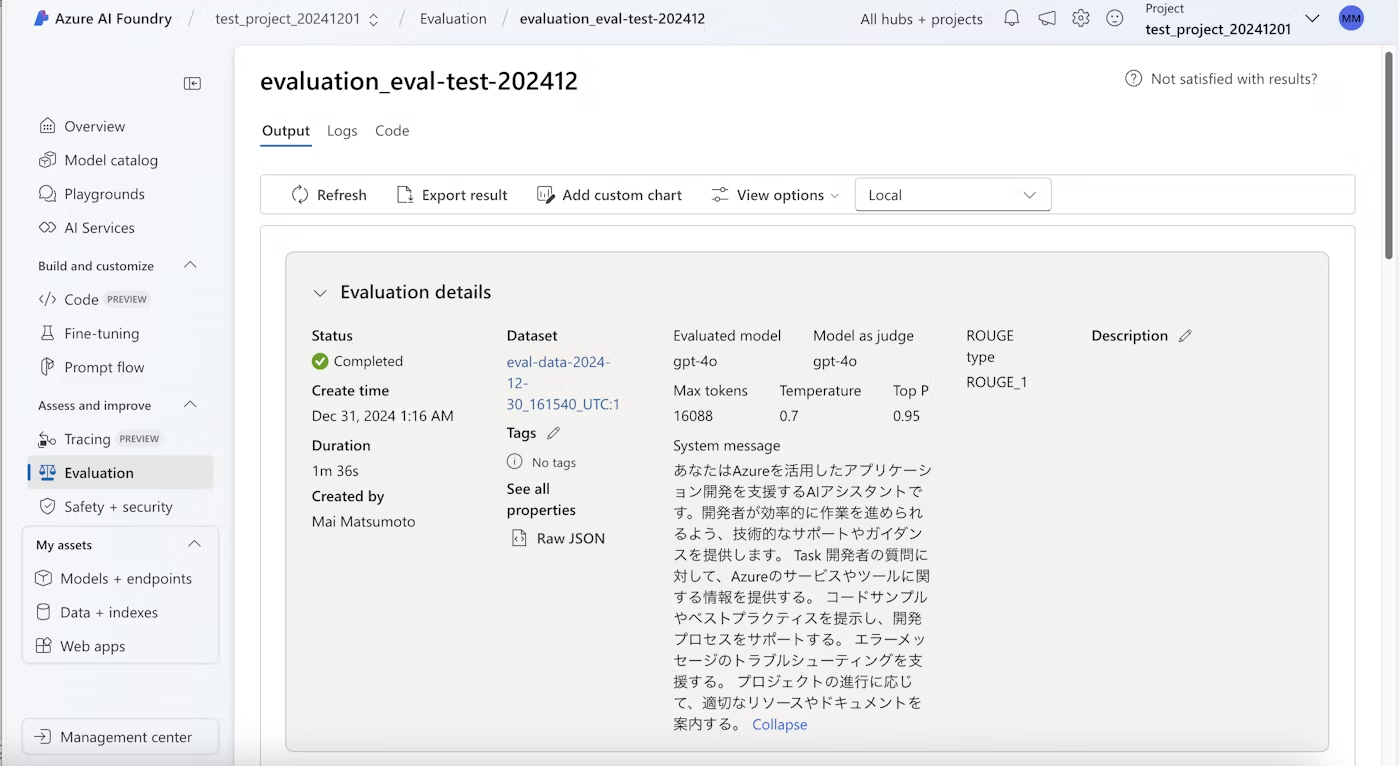Viewport: 1400px width, 766px height.
Task: Click the announcements megaphone icon
Action: 1047,18
